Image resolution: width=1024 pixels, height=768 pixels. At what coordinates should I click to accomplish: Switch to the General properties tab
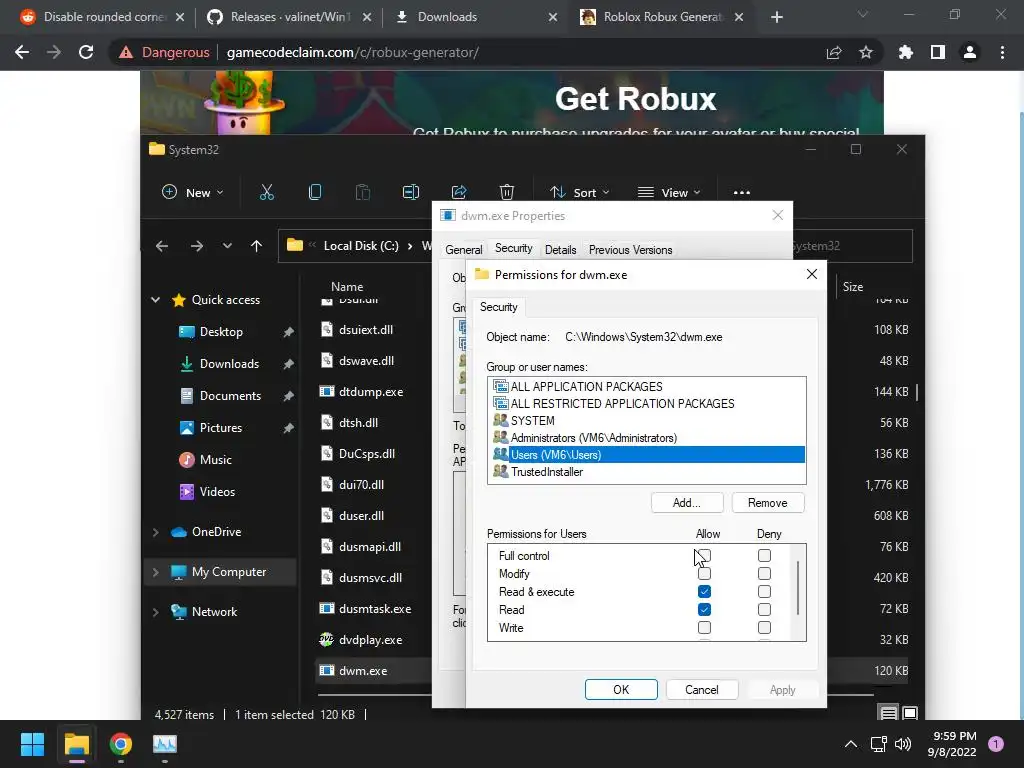[464, 250]
